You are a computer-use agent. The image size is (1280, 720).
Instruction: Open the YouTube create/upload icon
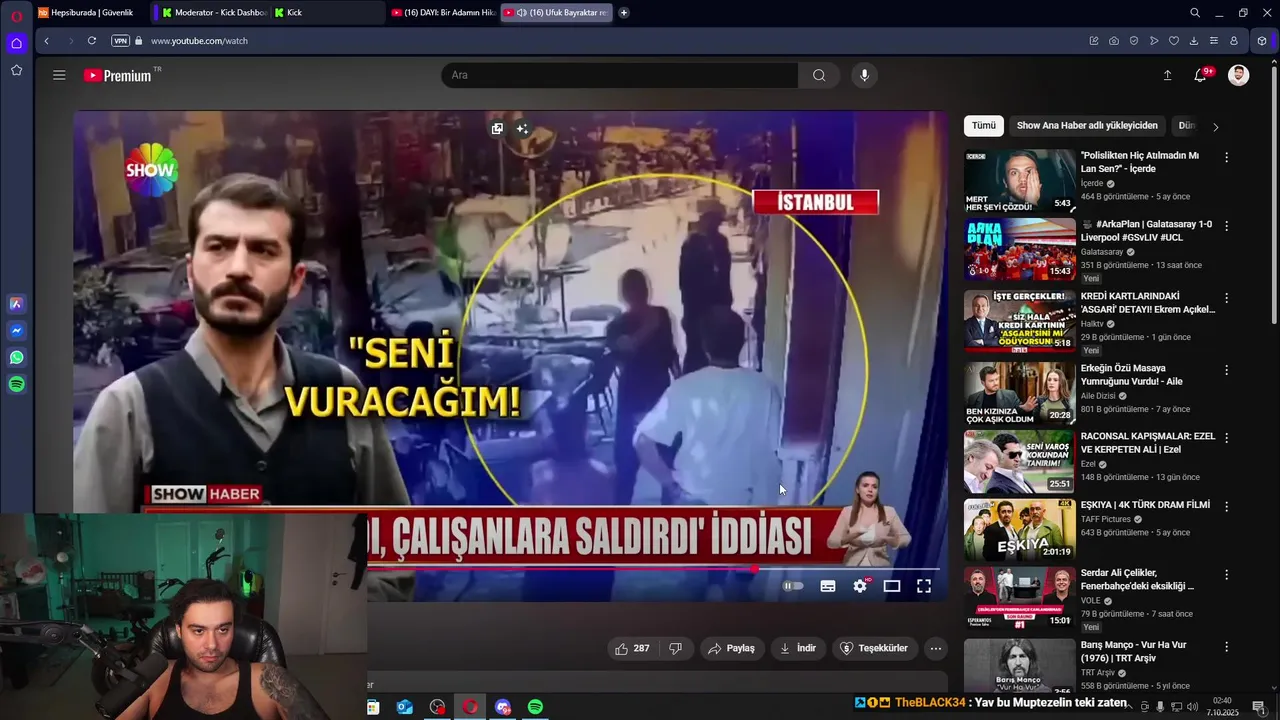pyautogui.click(x=1167, y=75)
